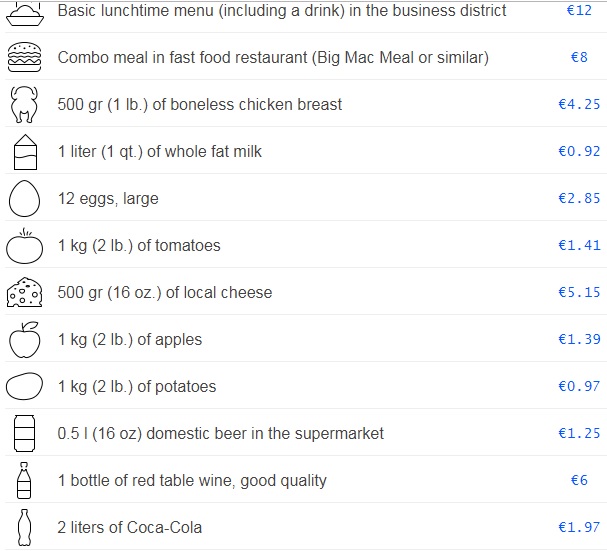Click the burger icon for combo meal
This screenshot has width=607, height=551.
23,57
